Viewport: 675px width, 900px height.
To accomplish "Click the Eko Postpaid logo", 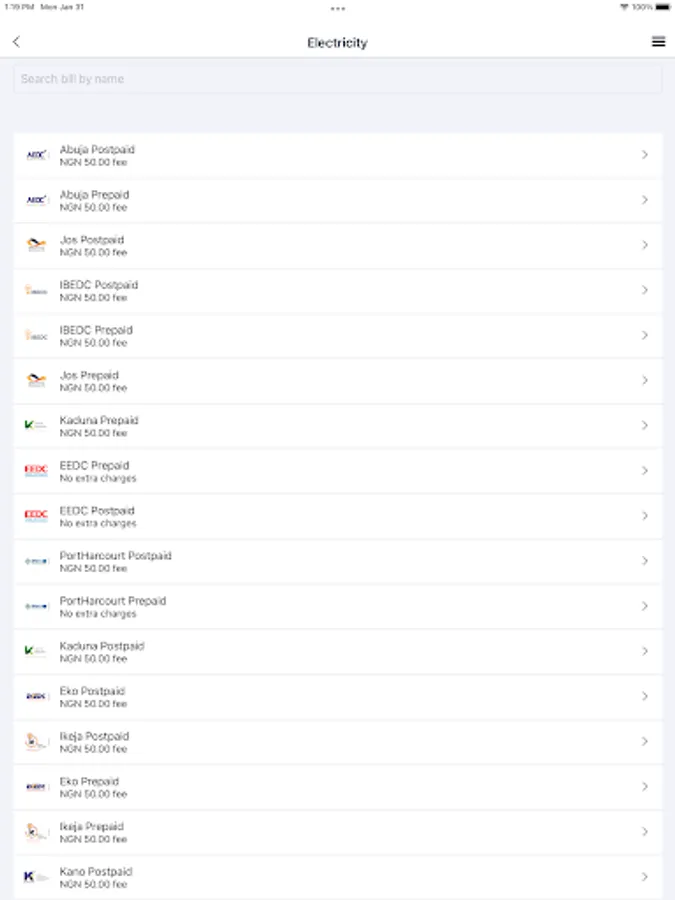I will (36, 696).
